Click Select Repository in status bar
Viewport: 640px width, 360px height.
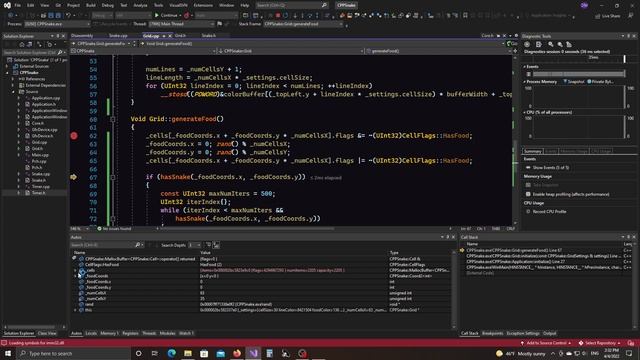pos(600,343)
